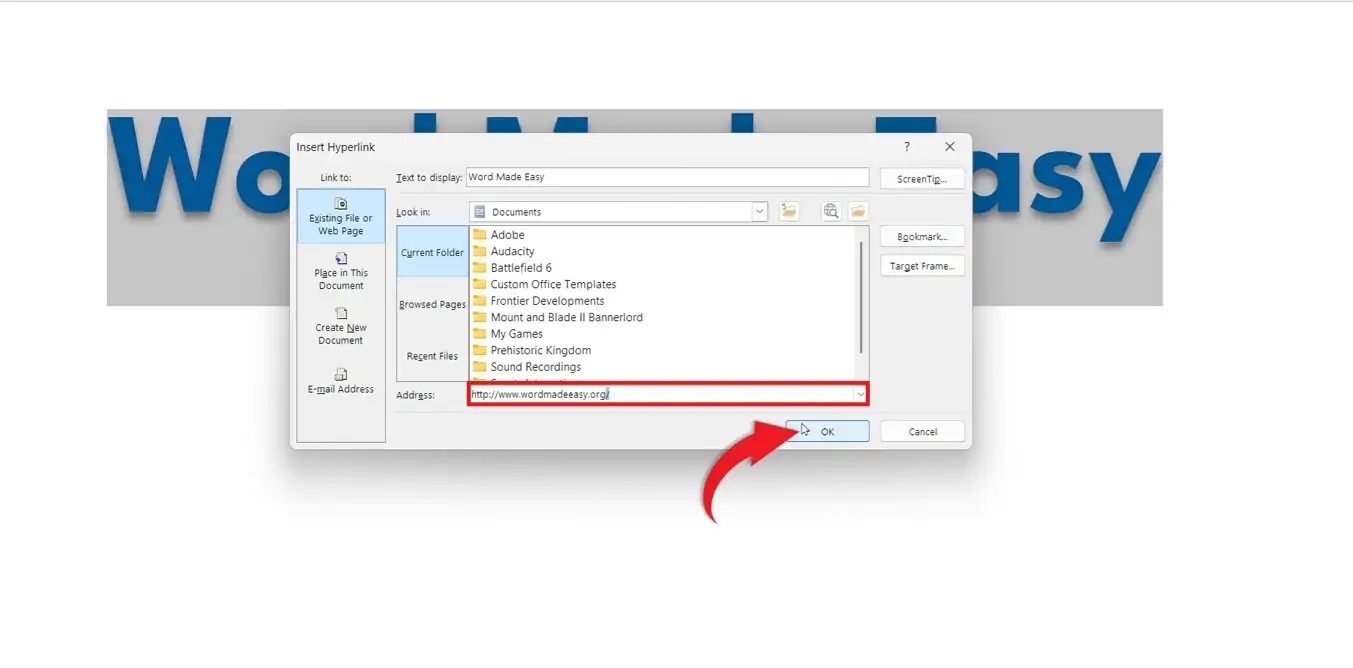
Task: Pick E-mail Address link type
Action: [341, 381]
